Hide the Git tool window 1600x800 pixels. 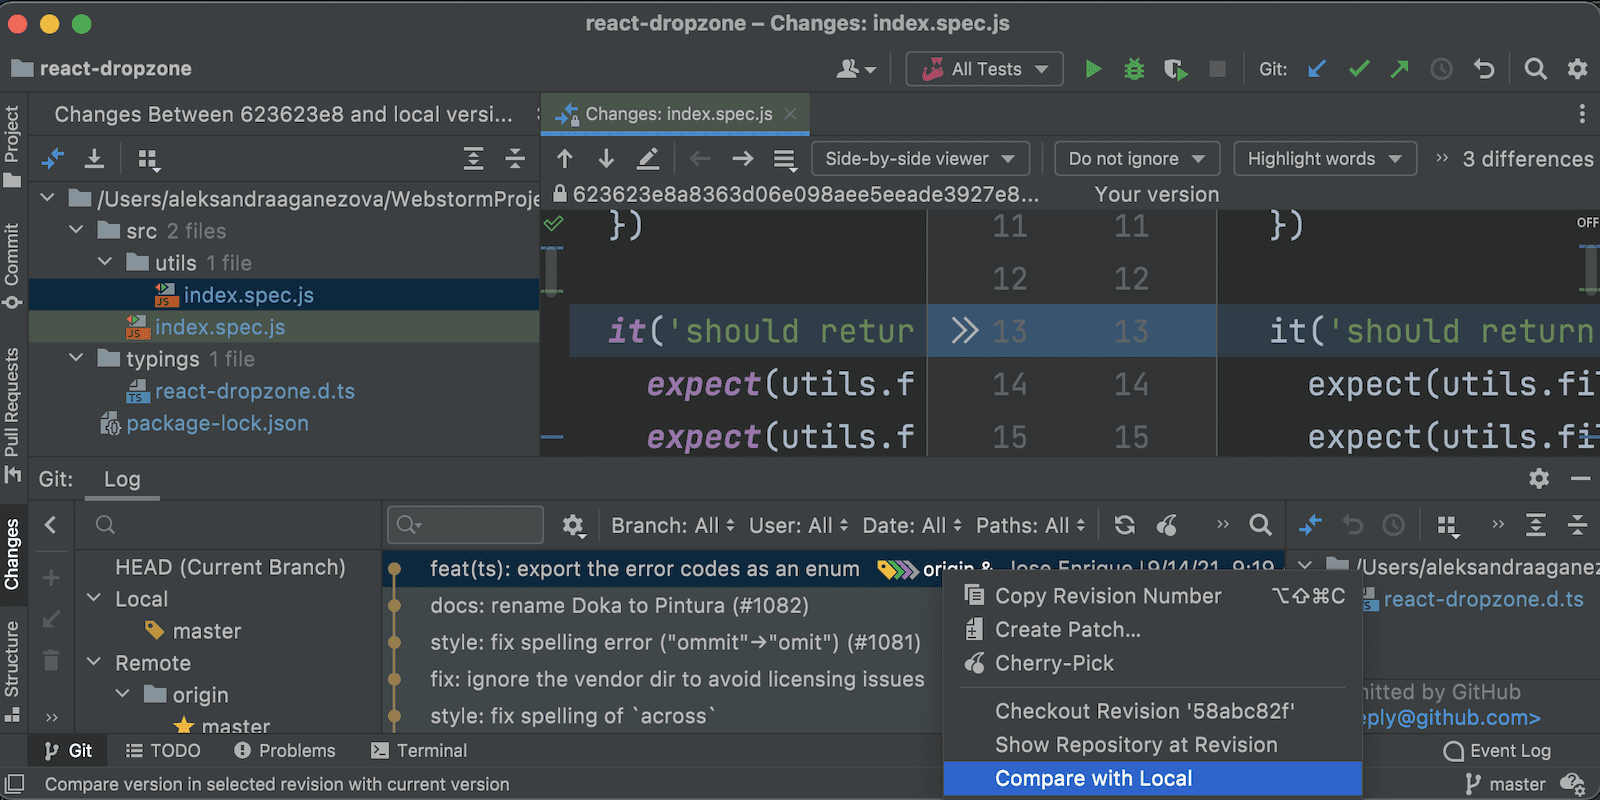tap(1580, 479)
